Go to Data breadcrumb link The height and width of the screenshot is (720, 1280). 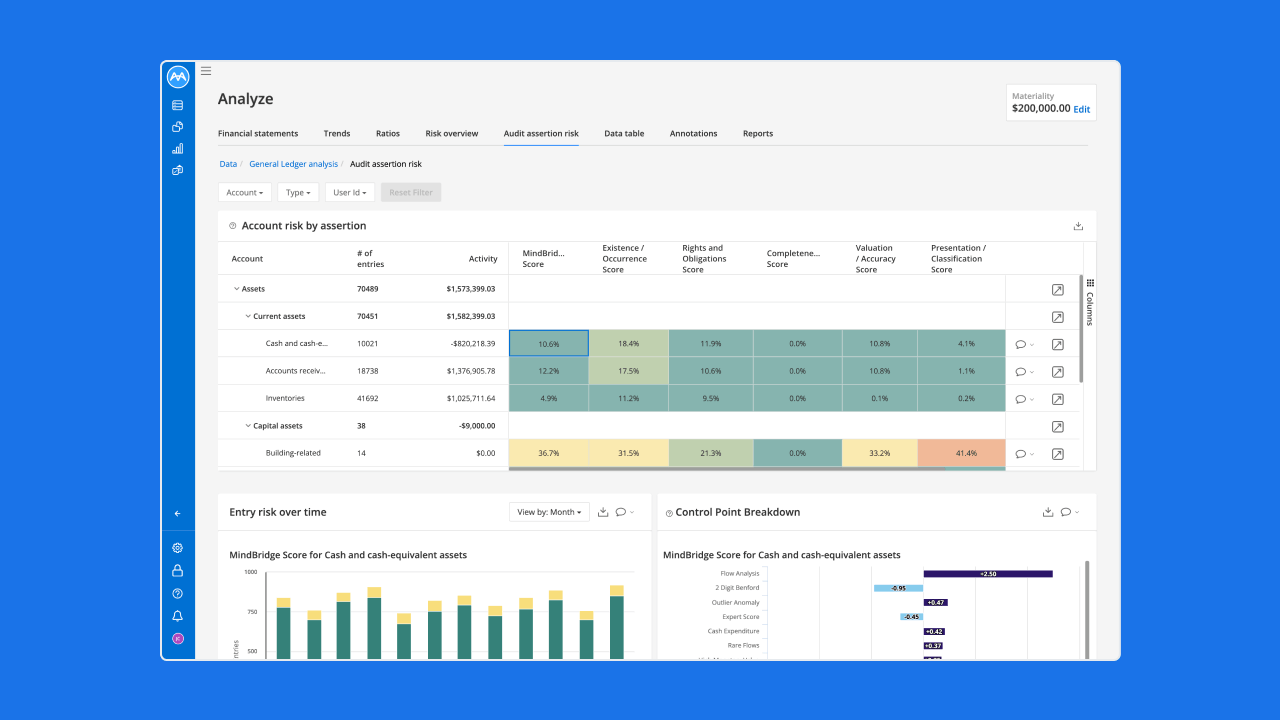click(x=228, y=164)
